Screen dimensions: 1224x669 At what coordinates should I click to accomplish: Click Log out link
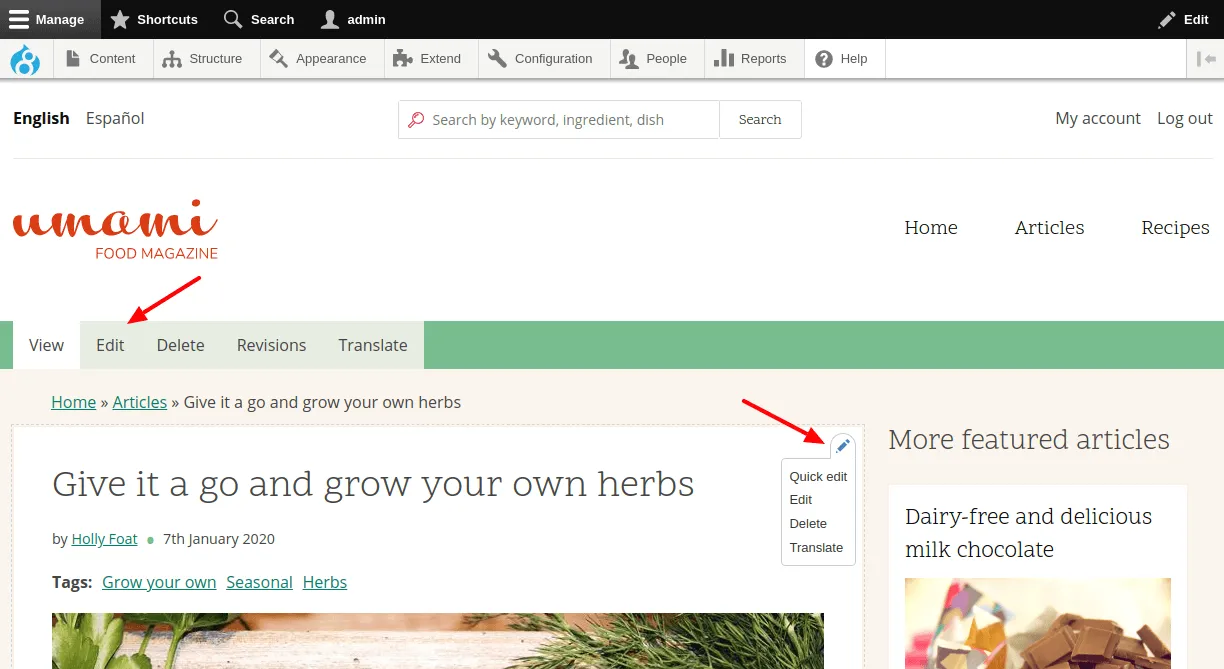(x=1185, y=118)
